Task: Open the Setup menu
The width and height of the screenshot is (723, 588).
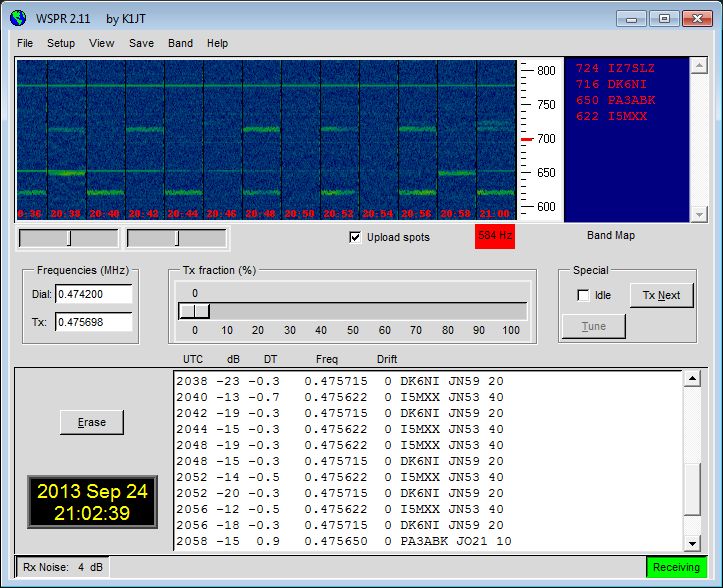Action: [61, 43]
